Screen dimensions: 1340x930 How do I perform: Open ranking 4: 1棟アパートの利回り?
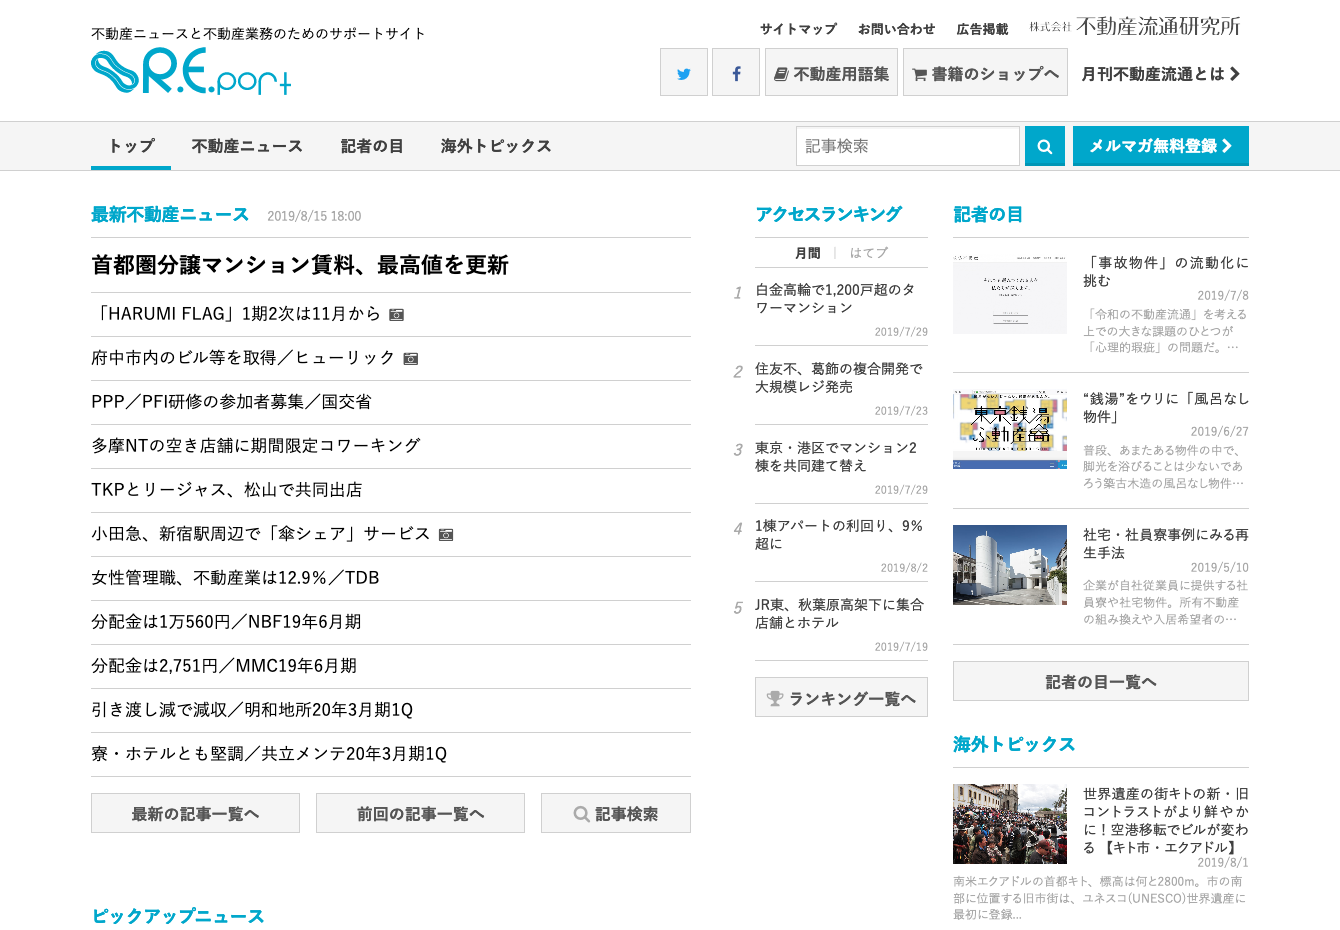[839, 535]
